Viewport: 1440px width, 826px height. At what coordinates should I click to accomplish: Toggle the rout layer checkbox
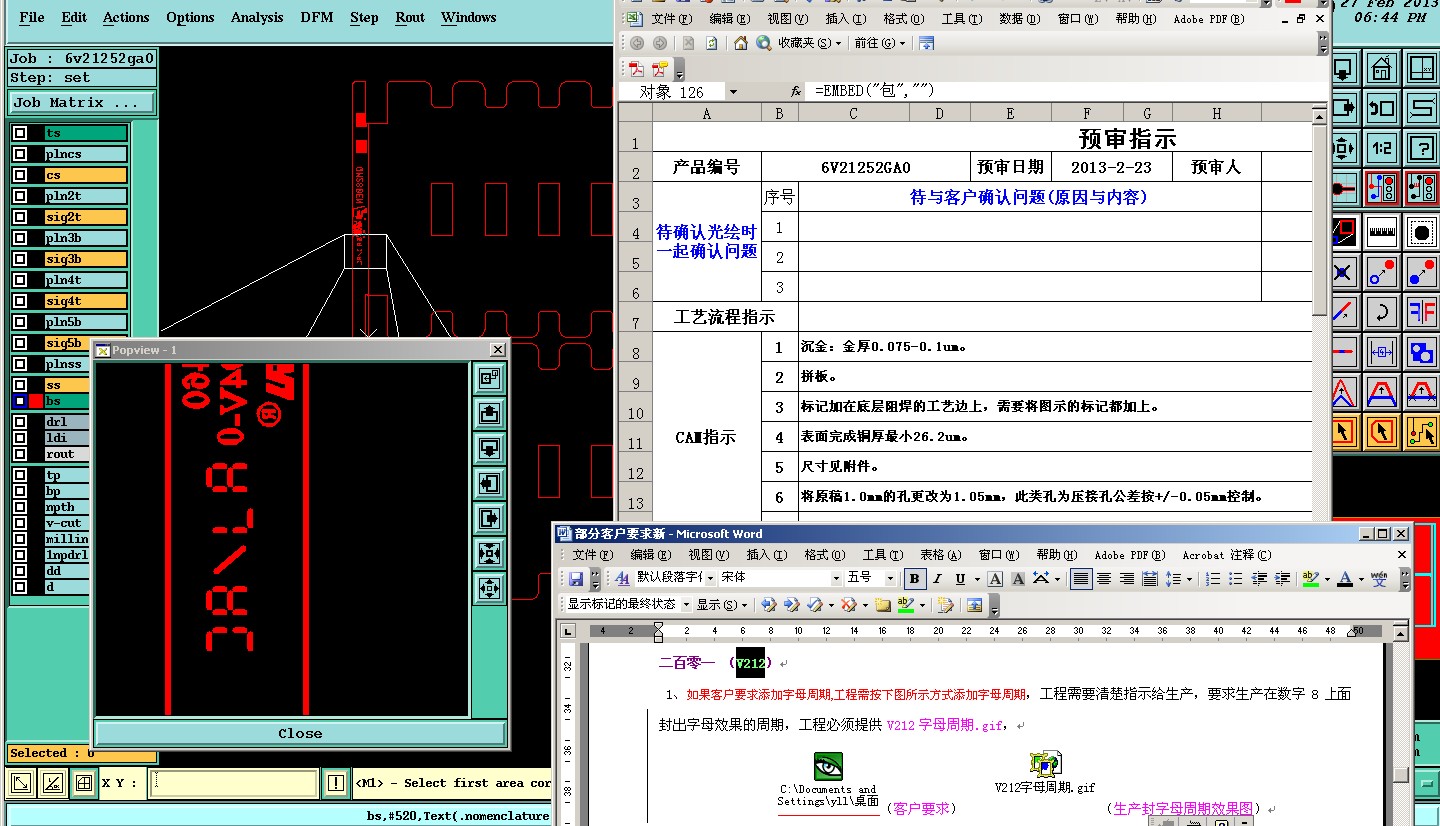click(20, 454)
